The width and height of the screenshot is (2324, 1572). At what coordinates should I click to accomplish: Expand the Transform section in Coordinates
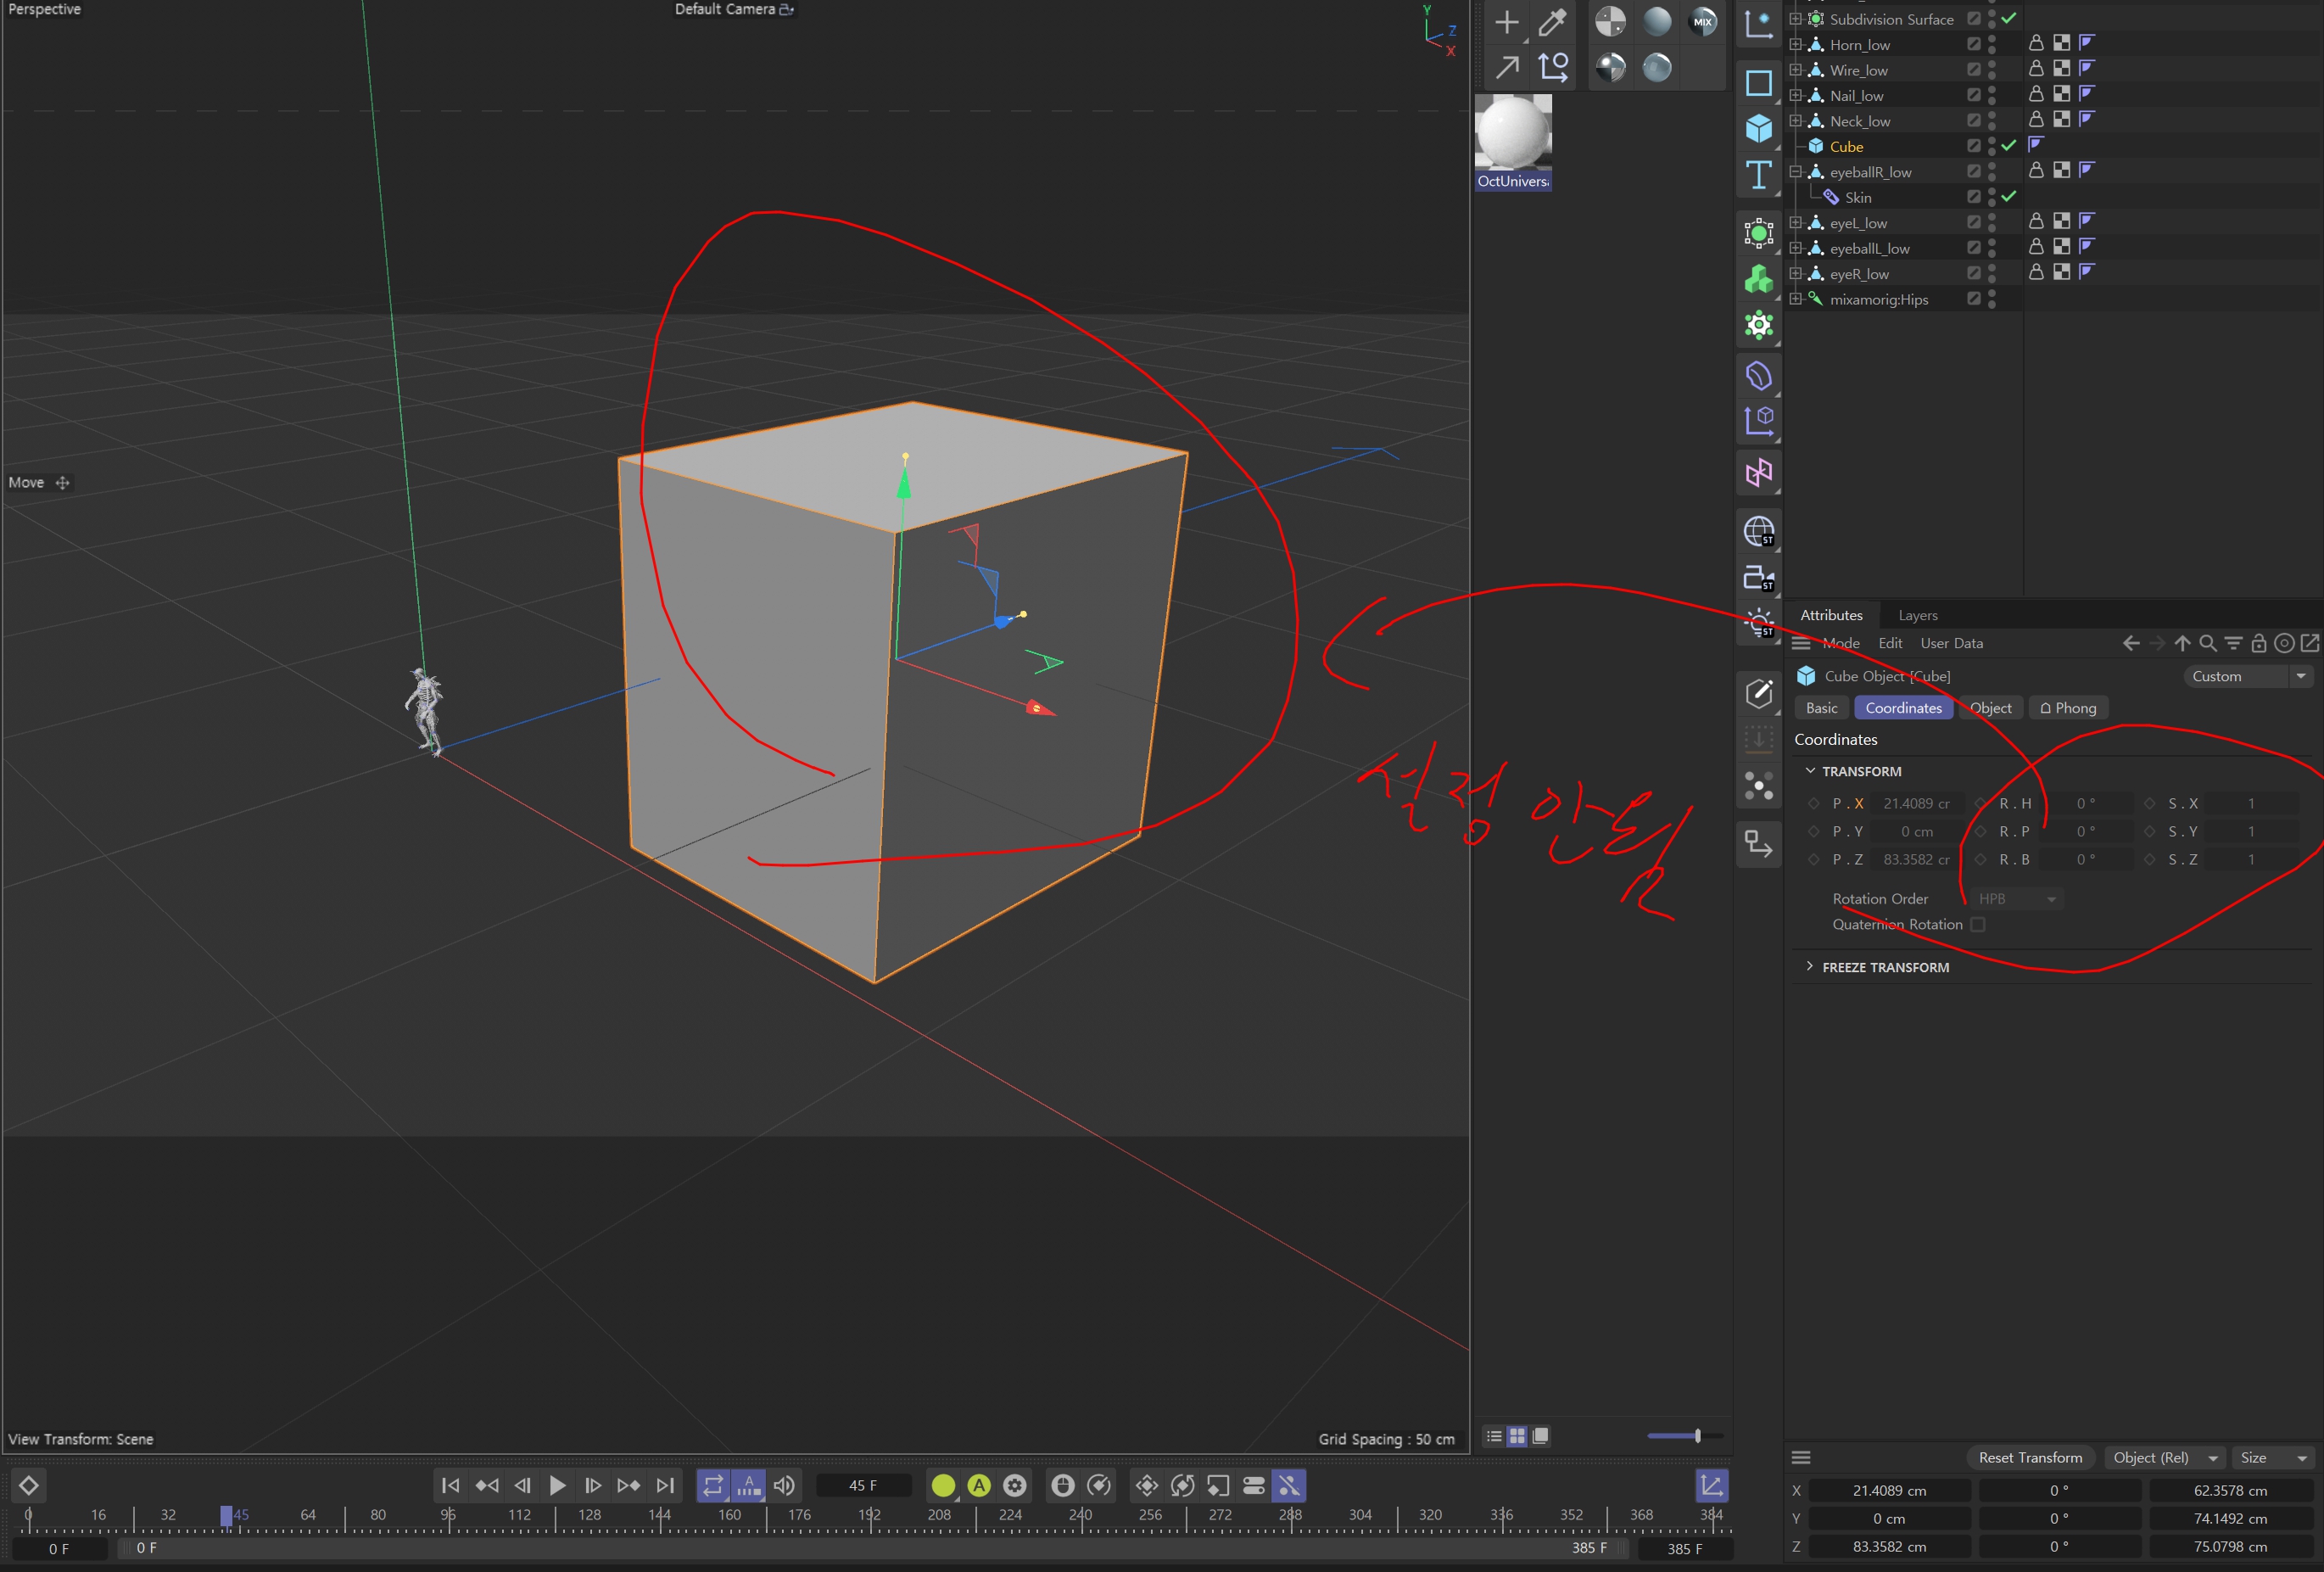(1813, 769)
